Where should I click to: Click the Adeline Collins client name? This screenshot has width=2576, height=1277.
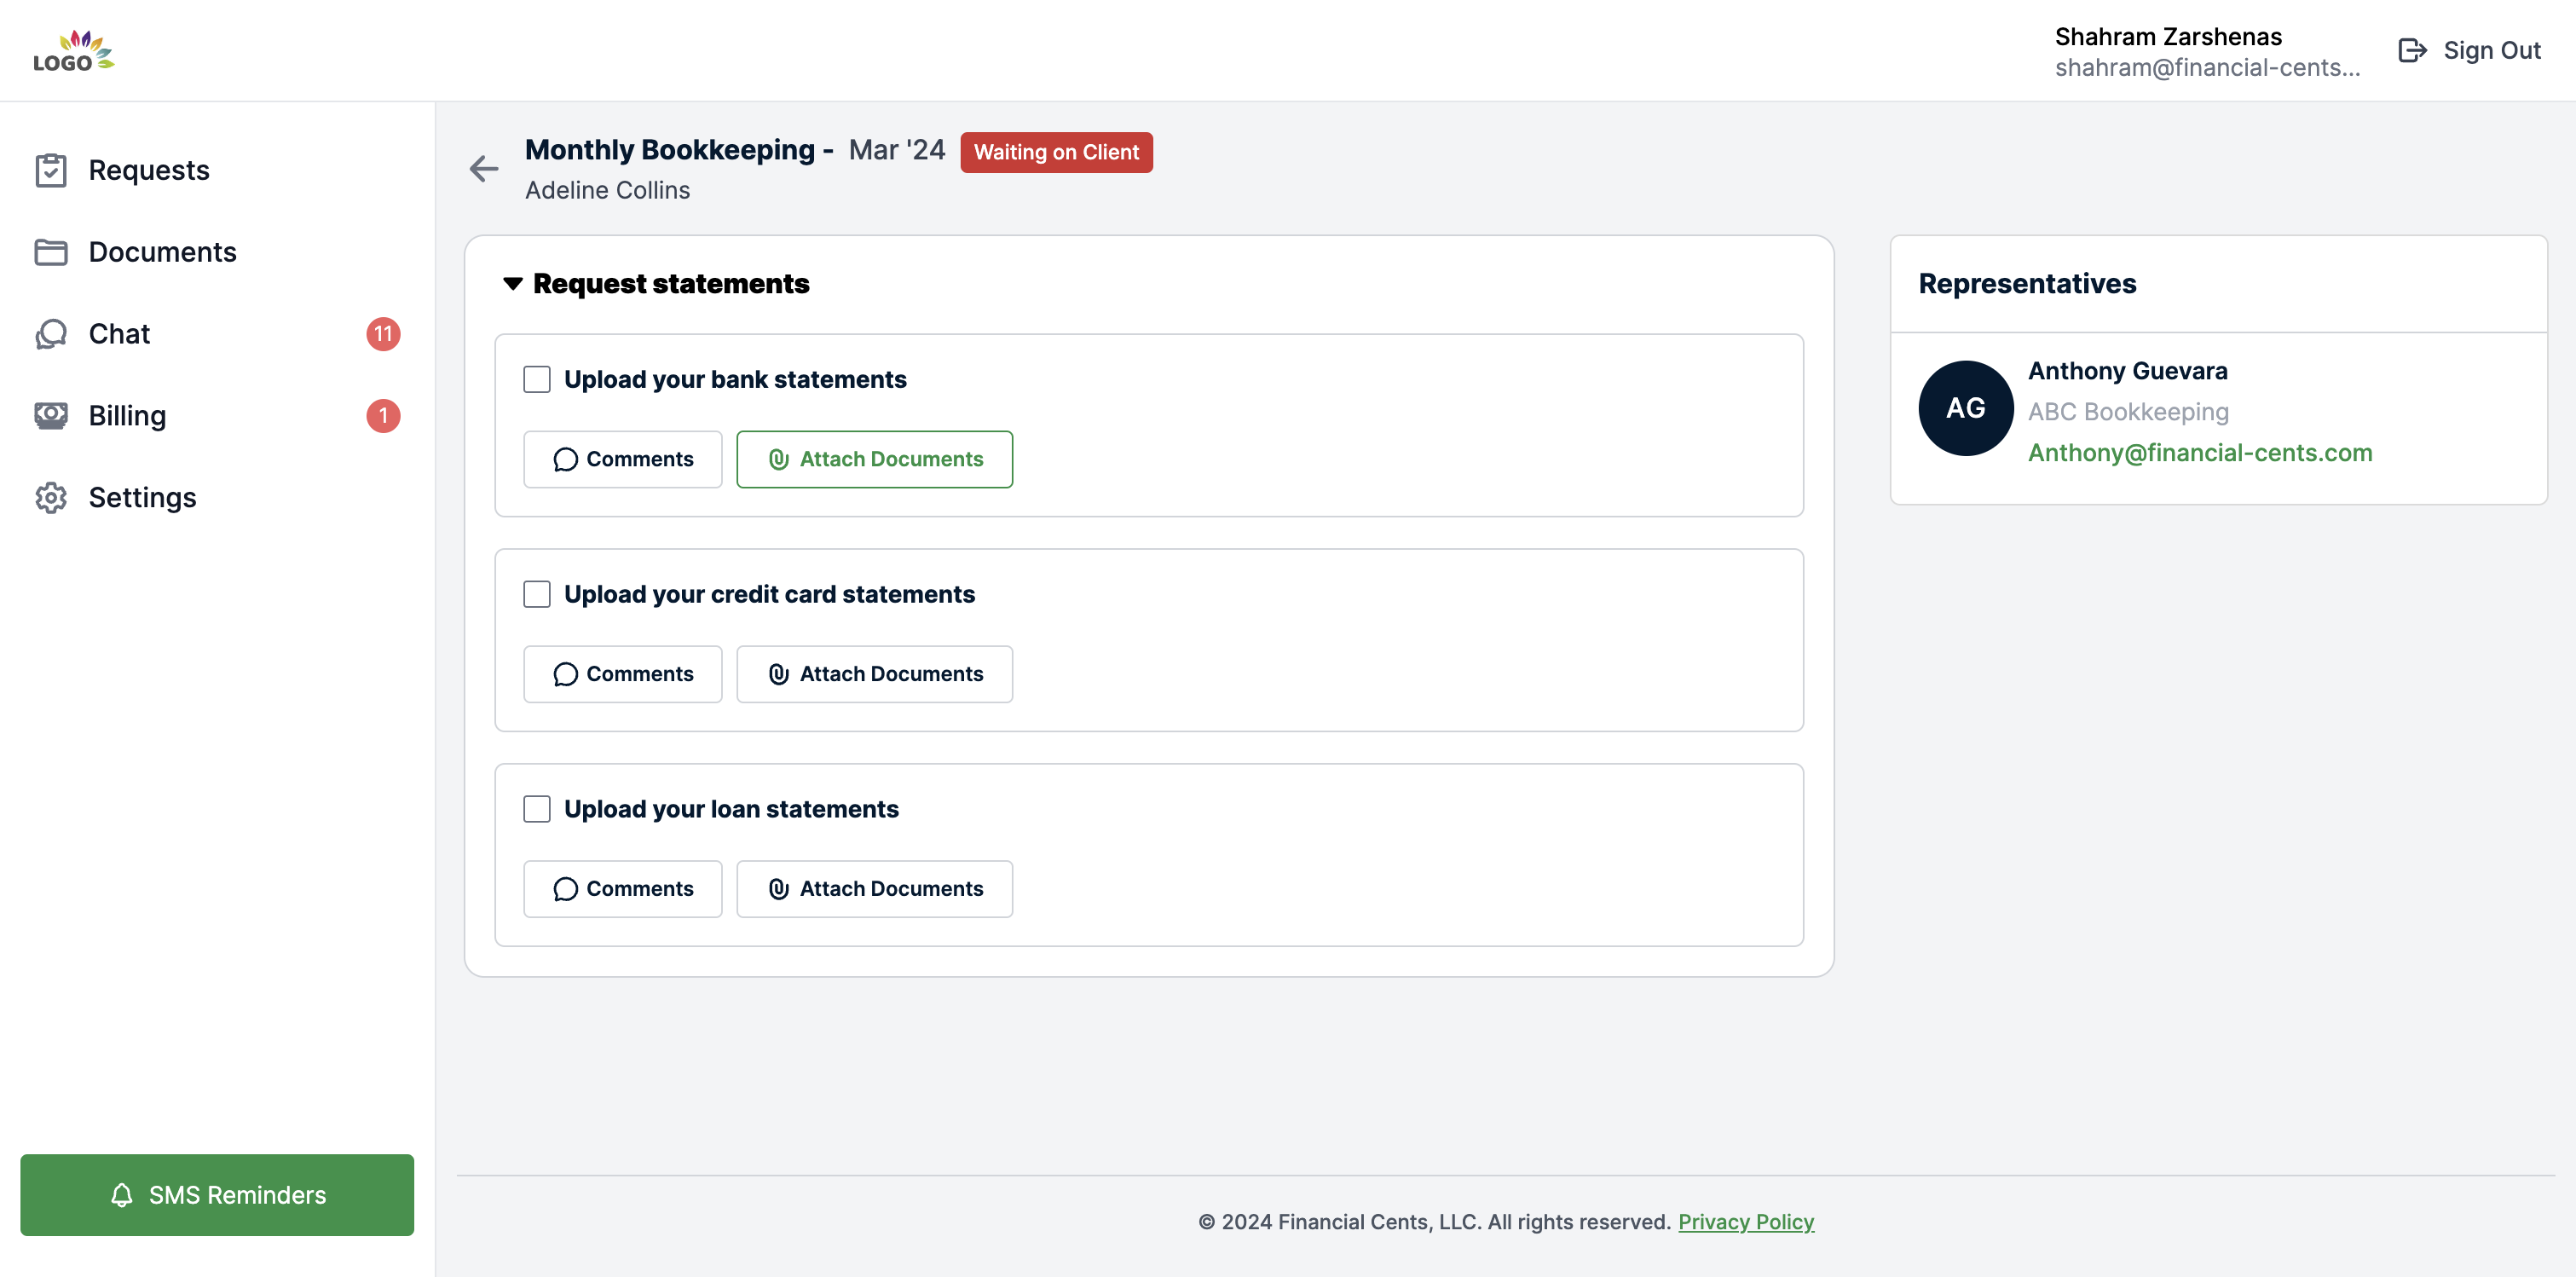pos(607,190)
